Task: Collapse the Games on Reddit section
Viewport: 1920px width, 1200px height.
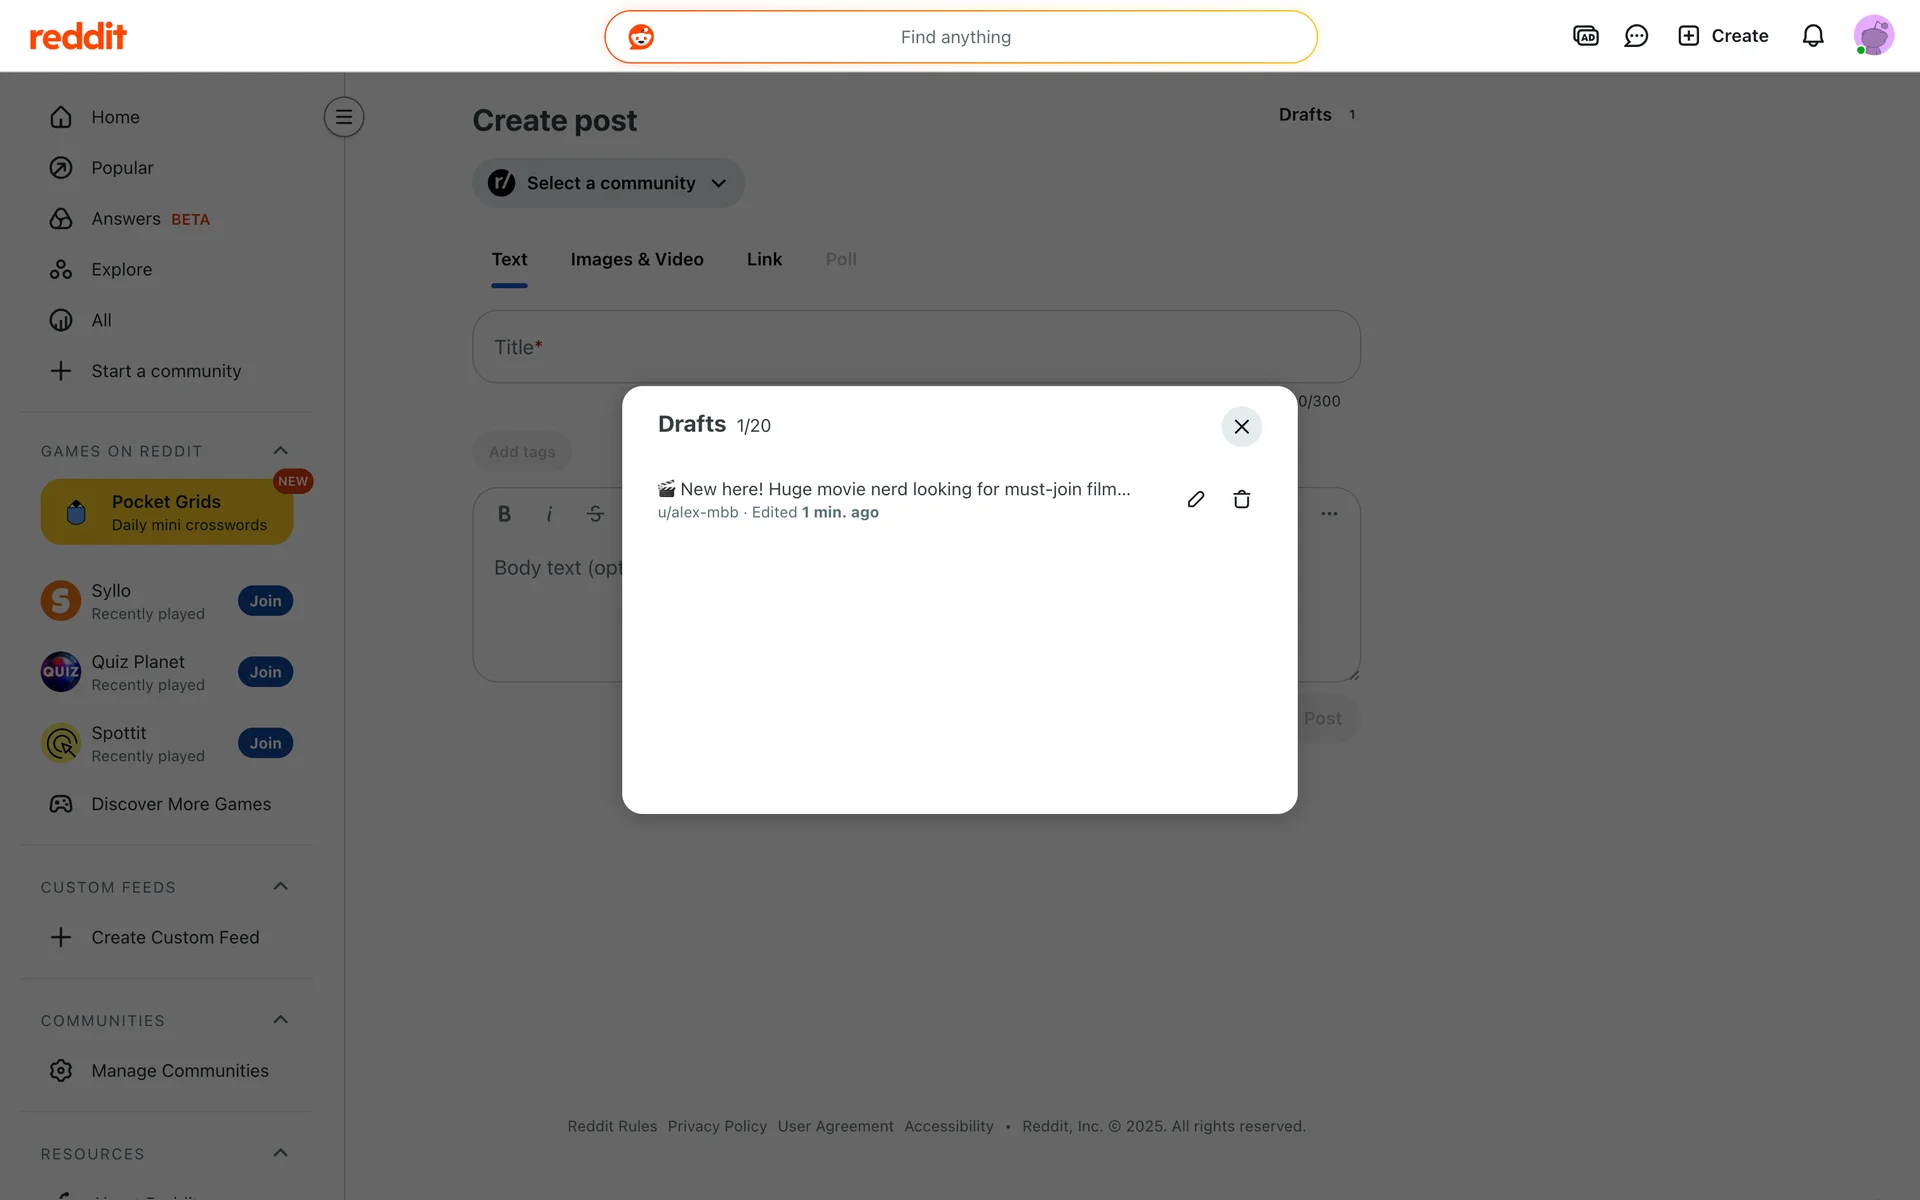Action: (x=280, y=451)
